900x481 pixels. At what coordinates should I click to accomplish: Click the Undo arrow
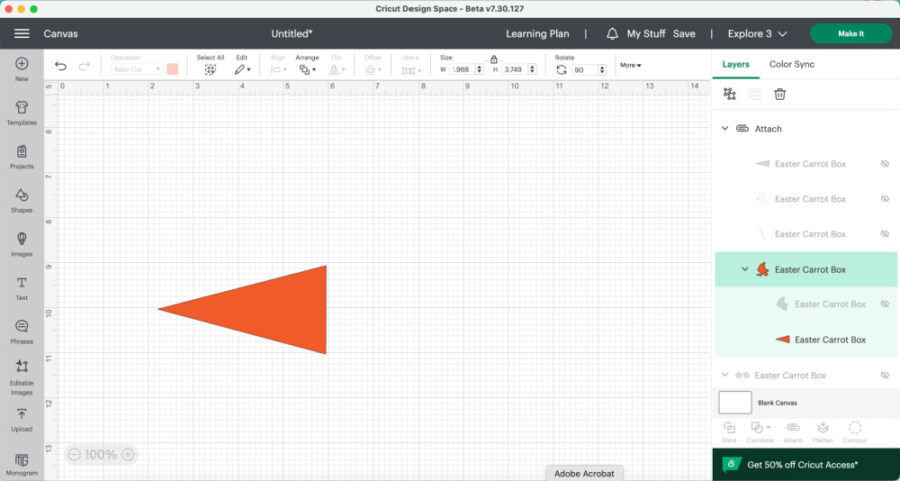coord(61,67)
